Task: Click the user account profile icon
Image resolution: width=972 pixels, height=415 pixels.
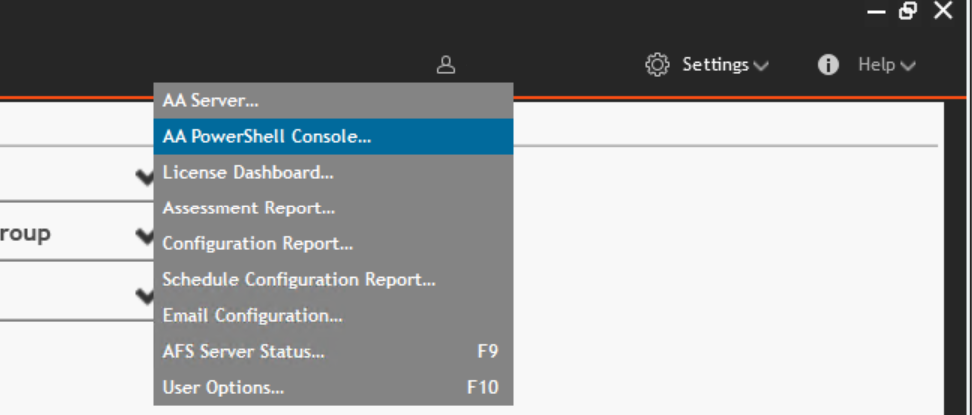Action: click(x=446, y=65)
